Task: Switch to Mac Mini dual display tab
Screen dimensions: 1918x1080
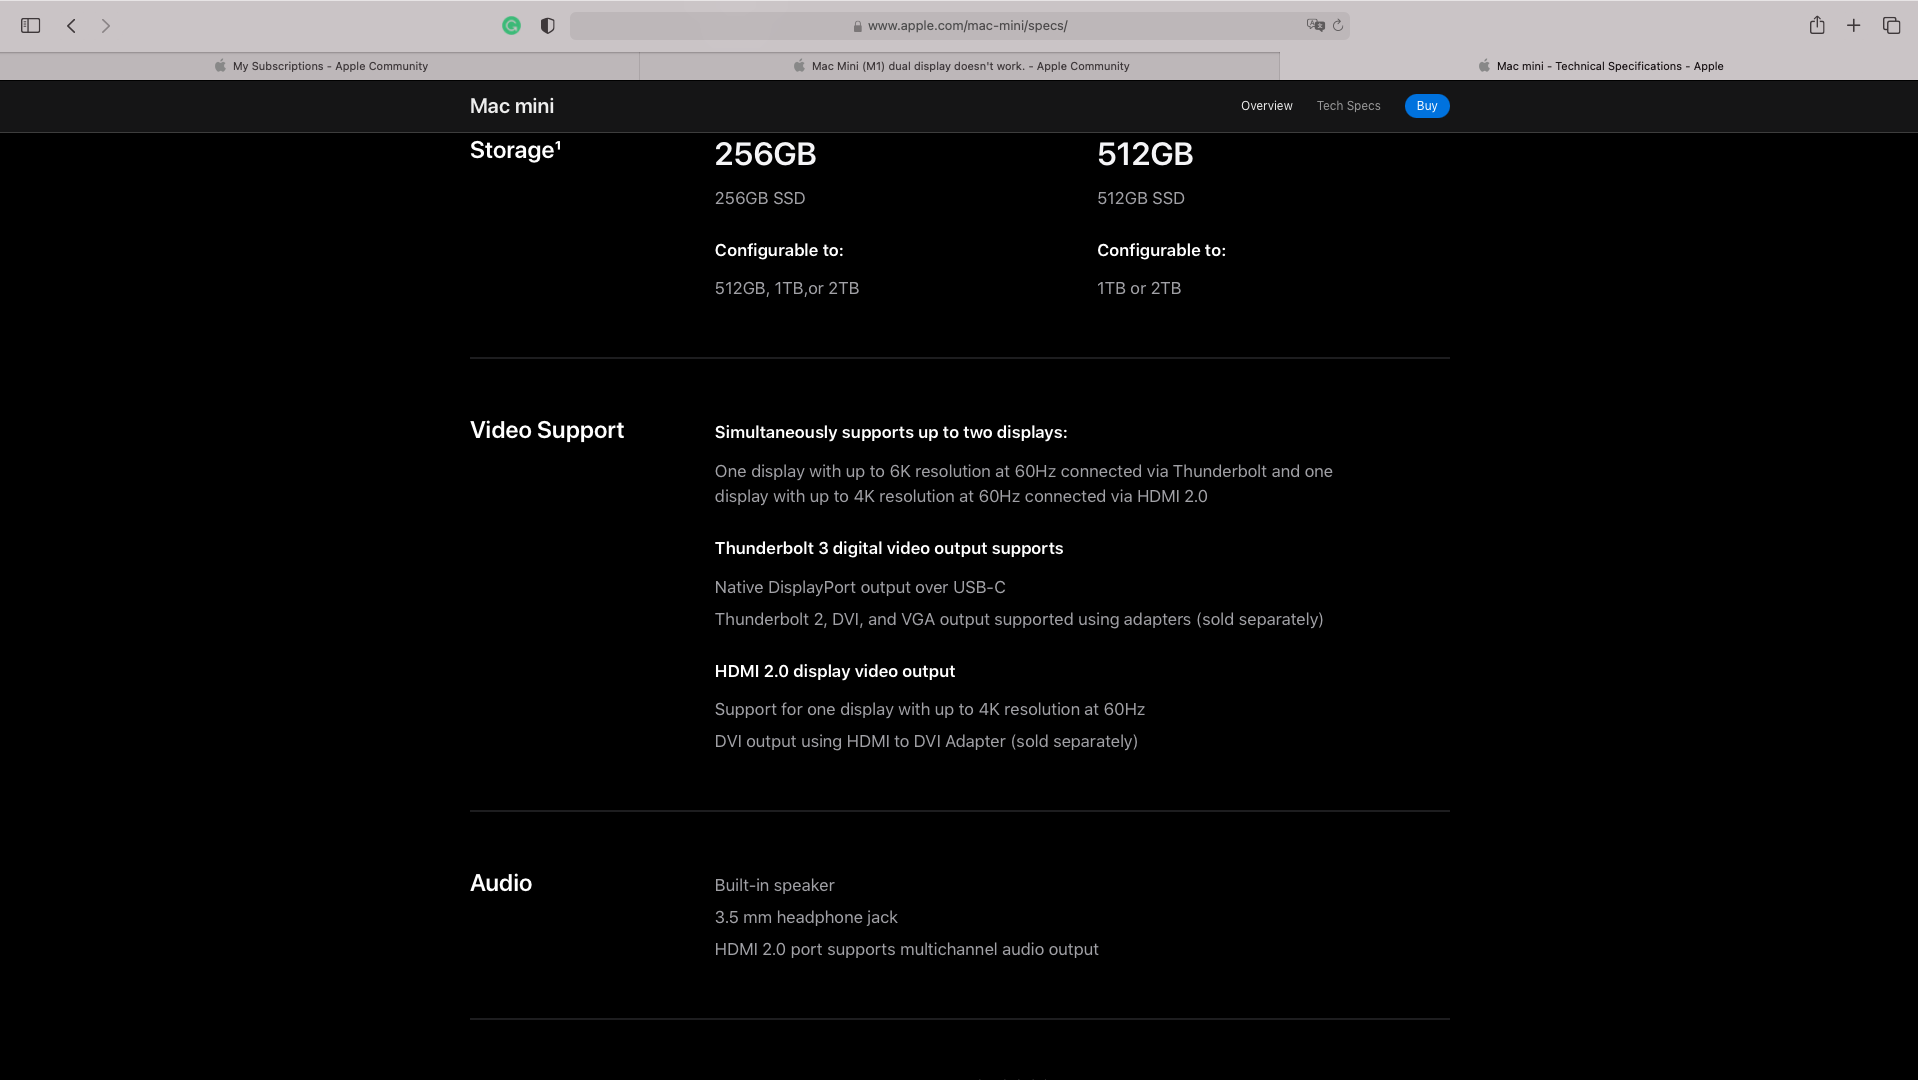Action: [x=960, y=66]
